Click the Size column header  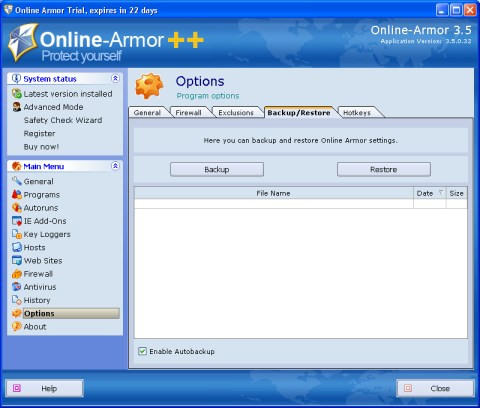point(457,193)
